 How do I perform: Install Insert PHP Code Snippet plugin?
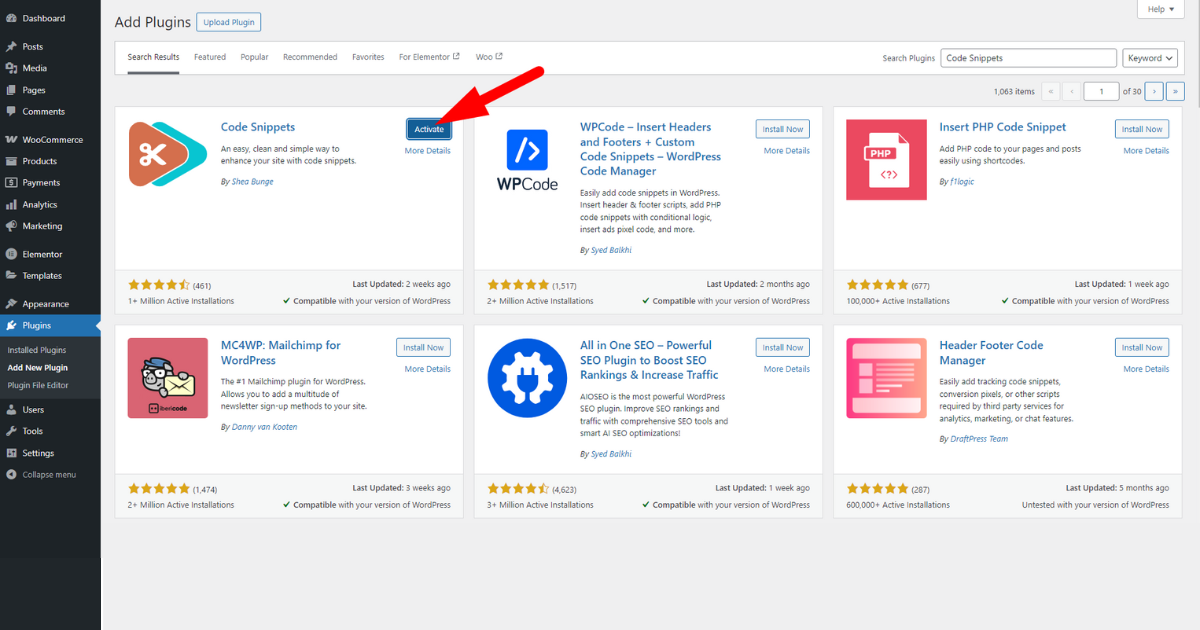(x=1142, y=129)
